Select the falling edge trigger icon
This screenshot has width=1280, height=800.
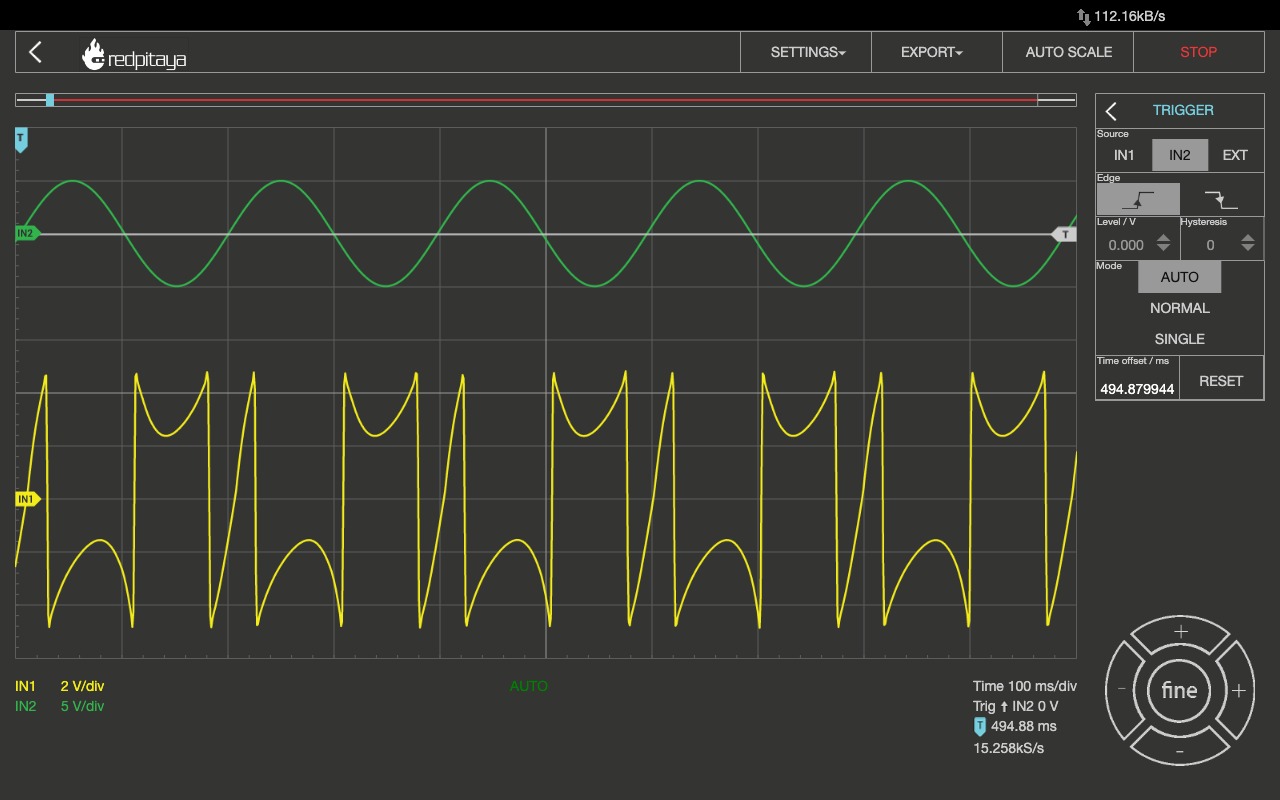coord(1221,199)
